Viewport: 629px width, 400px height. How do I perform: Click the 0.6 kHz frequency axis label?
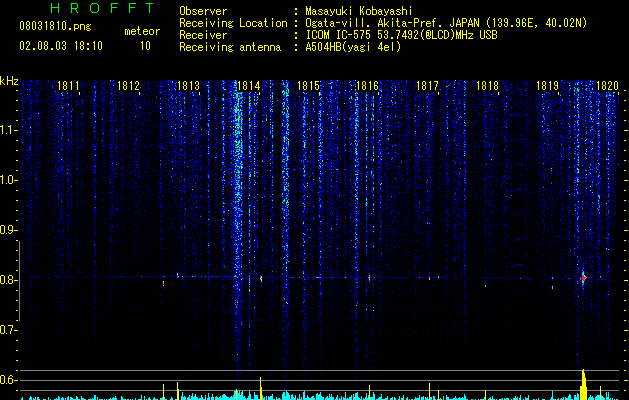(x=8, y=380)
